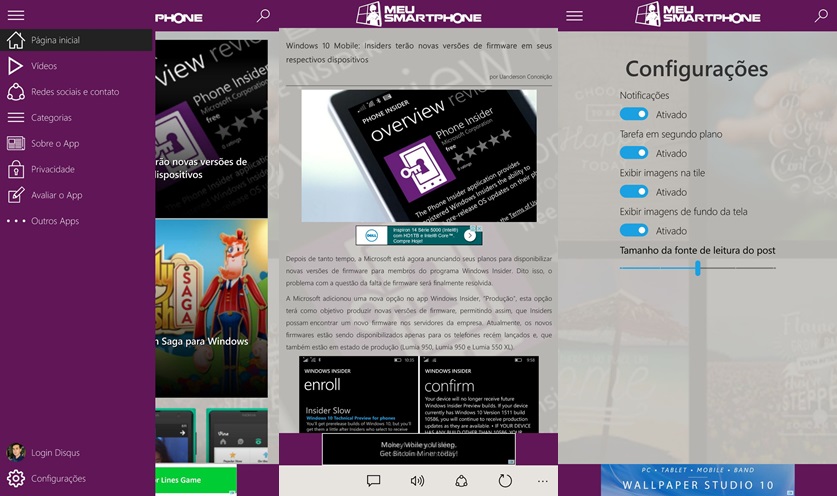The image size is (837, 496).
Task: Click Tamanho da fonte de leitura label
Action: pos(697,250)
